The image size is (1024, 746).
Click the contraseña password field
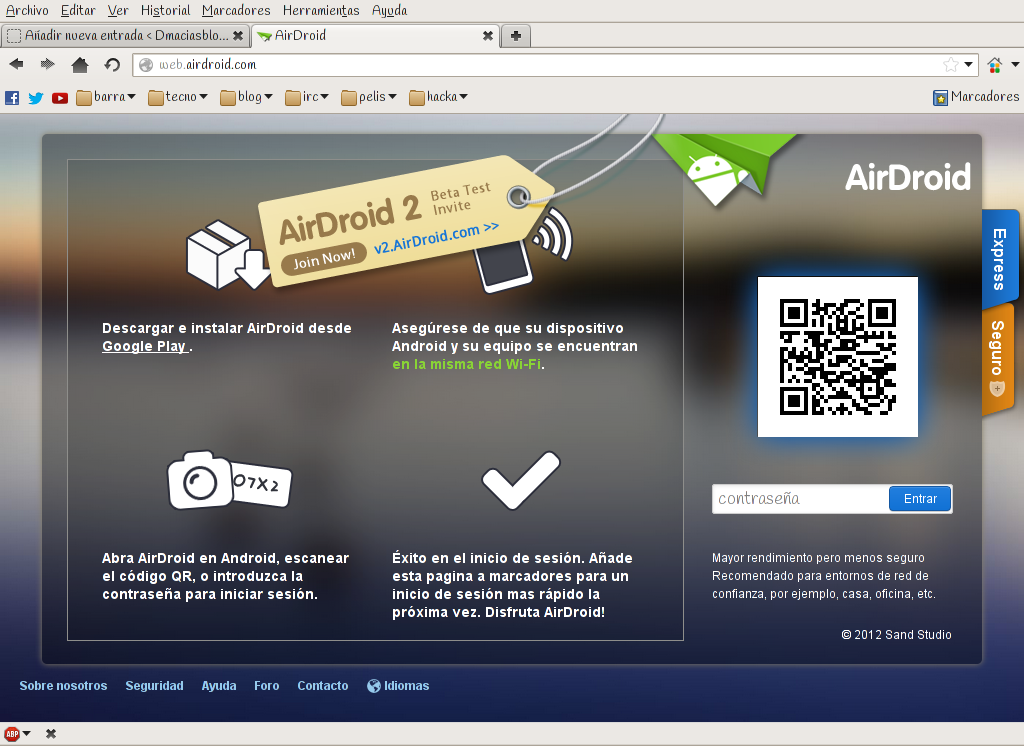pos(801,499)
